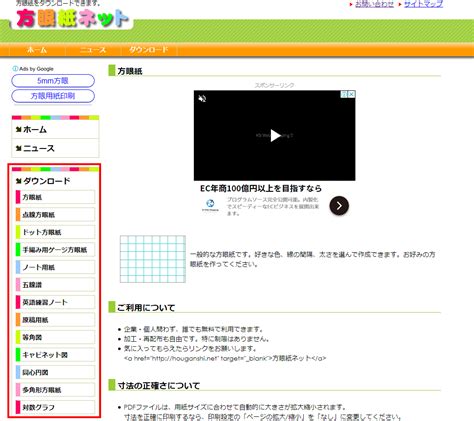Open 原稿用紙 in the sidebar menu
Viewport: 474px width, 421px height.
pyautogui.click(x=55, y=320)
